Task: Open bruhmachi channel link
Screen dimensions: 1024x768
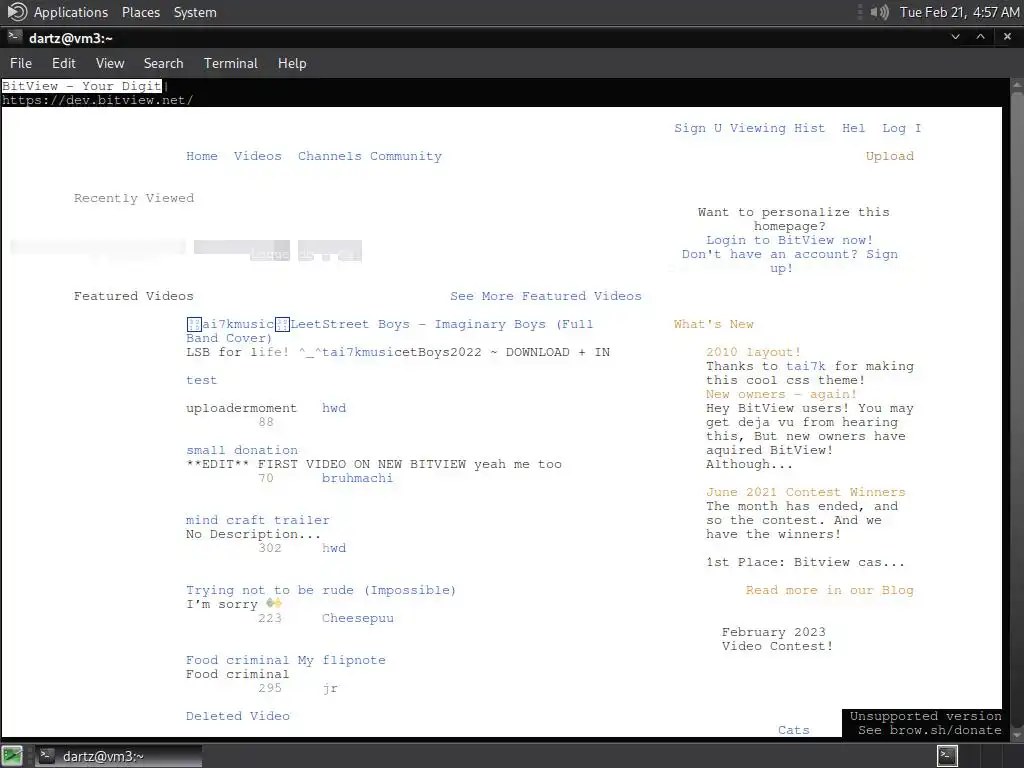Action: point(357,478)
